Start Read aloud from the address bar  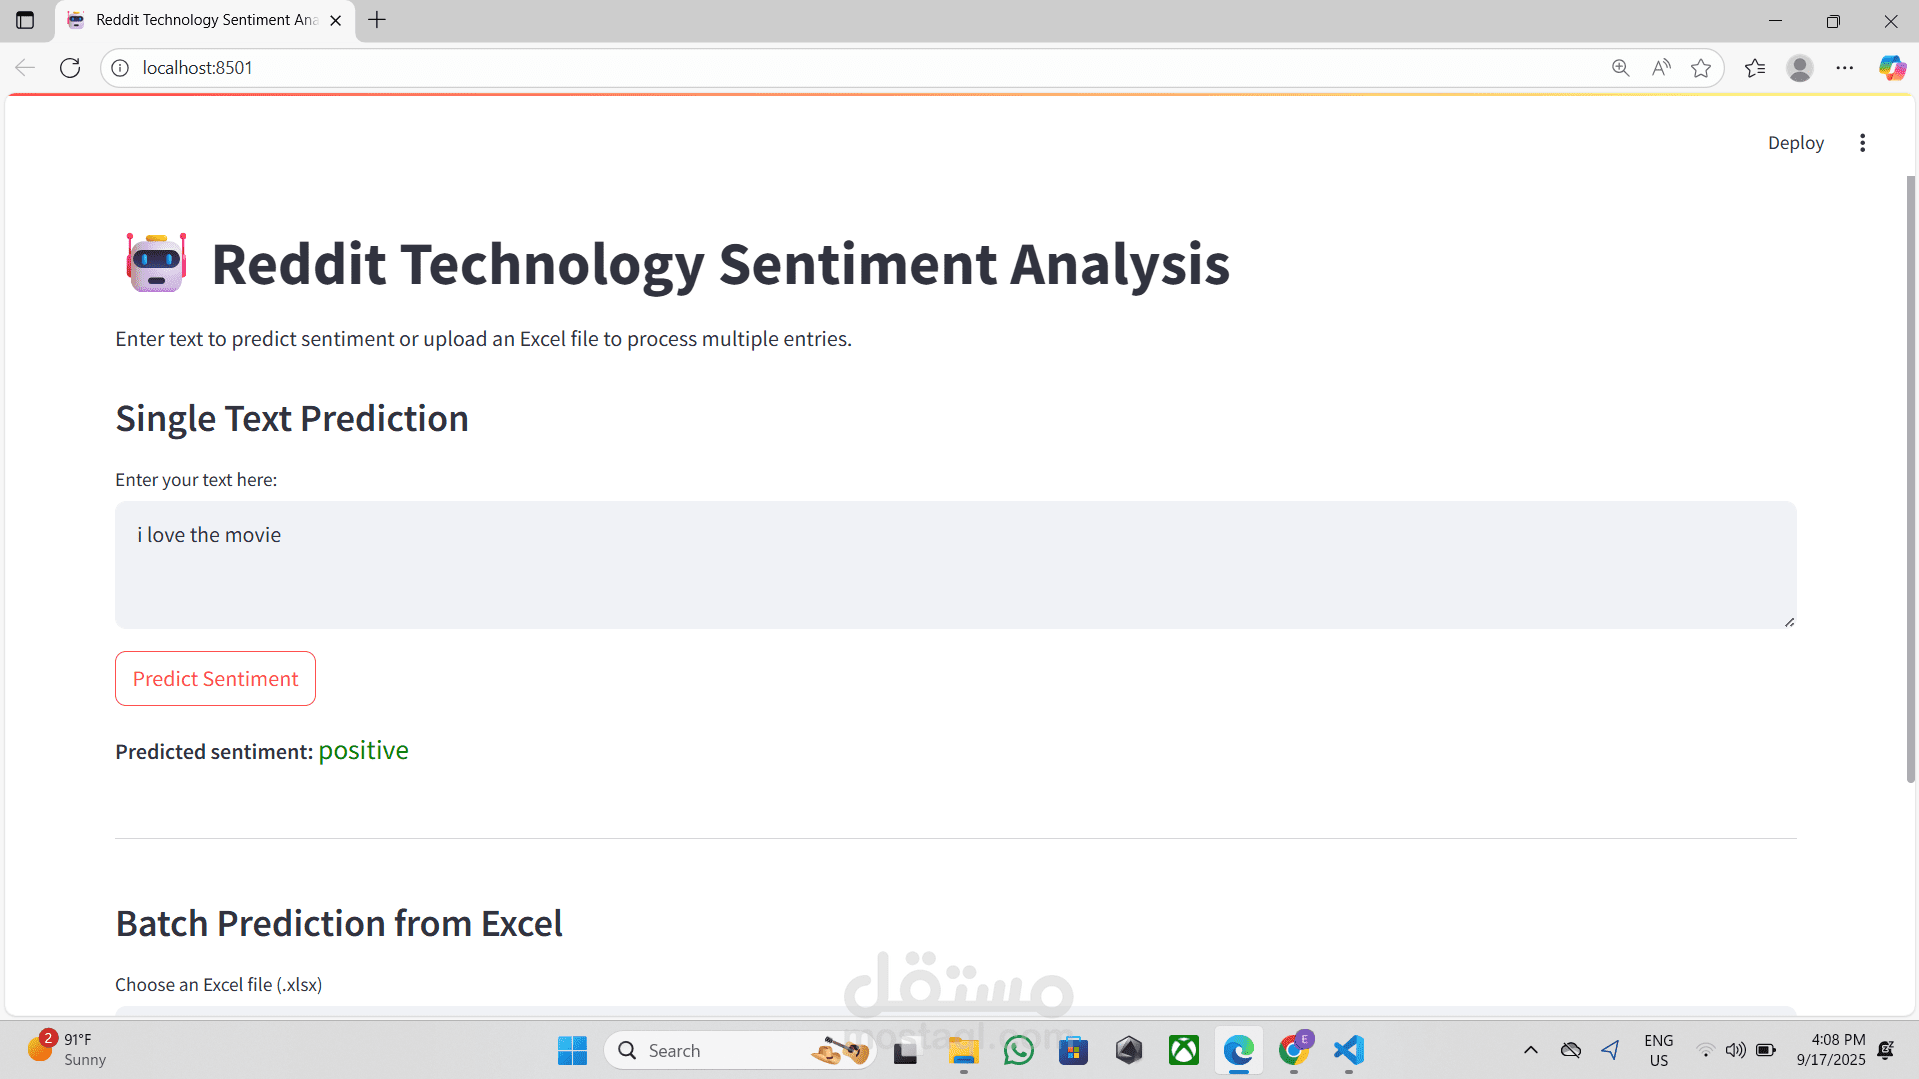[1661, 67]
